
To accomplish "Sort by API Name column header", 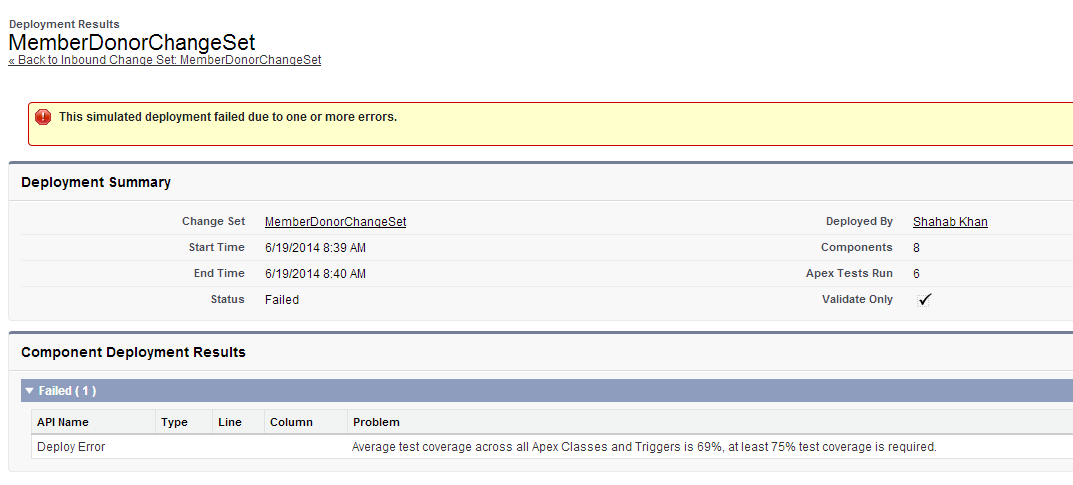I will coord(63,422).
